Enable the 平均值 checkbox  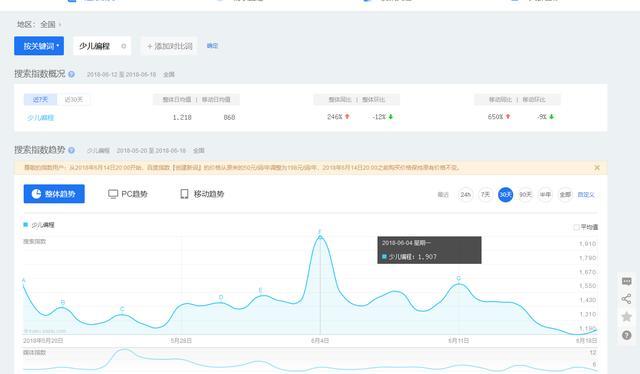point(576,227)
